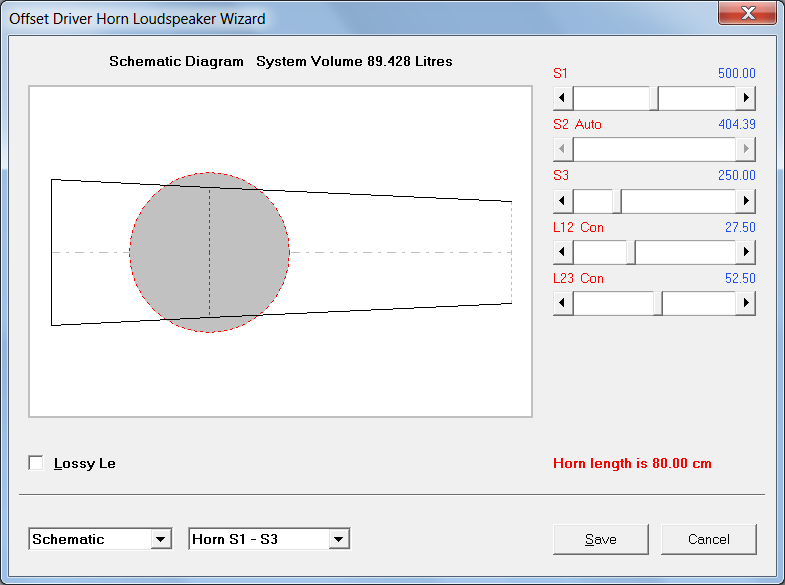The height and width of the screenshot is (585, 785).
Task: Click the S2 Auto slider right arrow
Action: (x=745, y=149)
